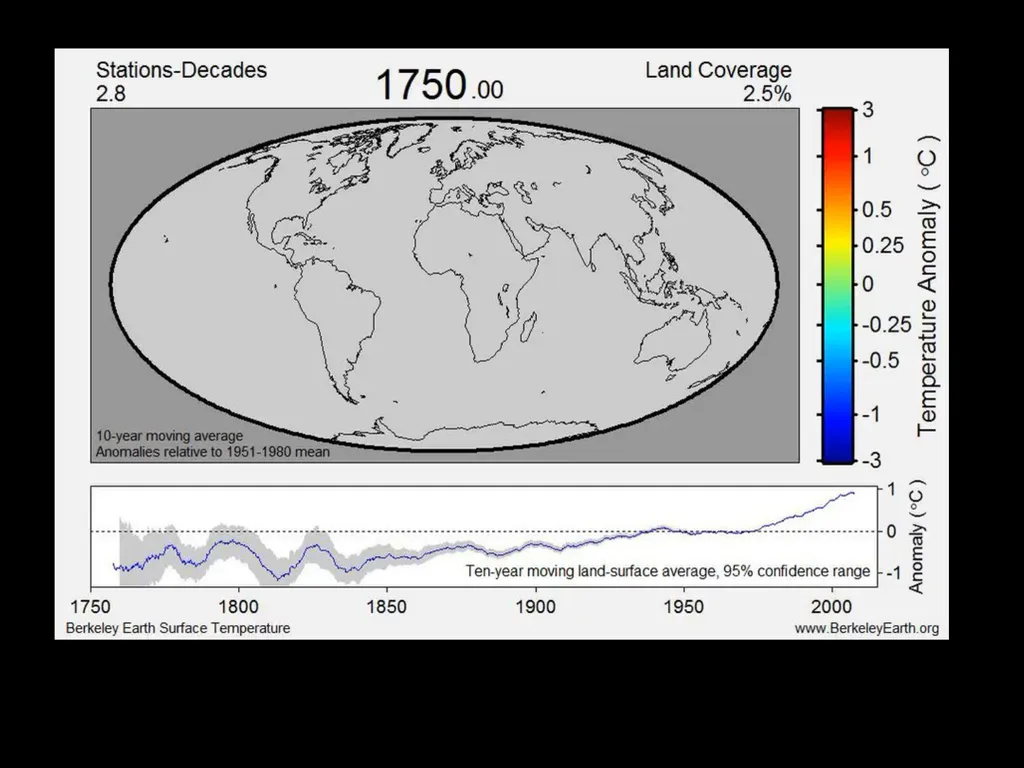Open the www.BerkeleyEarth.org link

click(x=867, y=628)
